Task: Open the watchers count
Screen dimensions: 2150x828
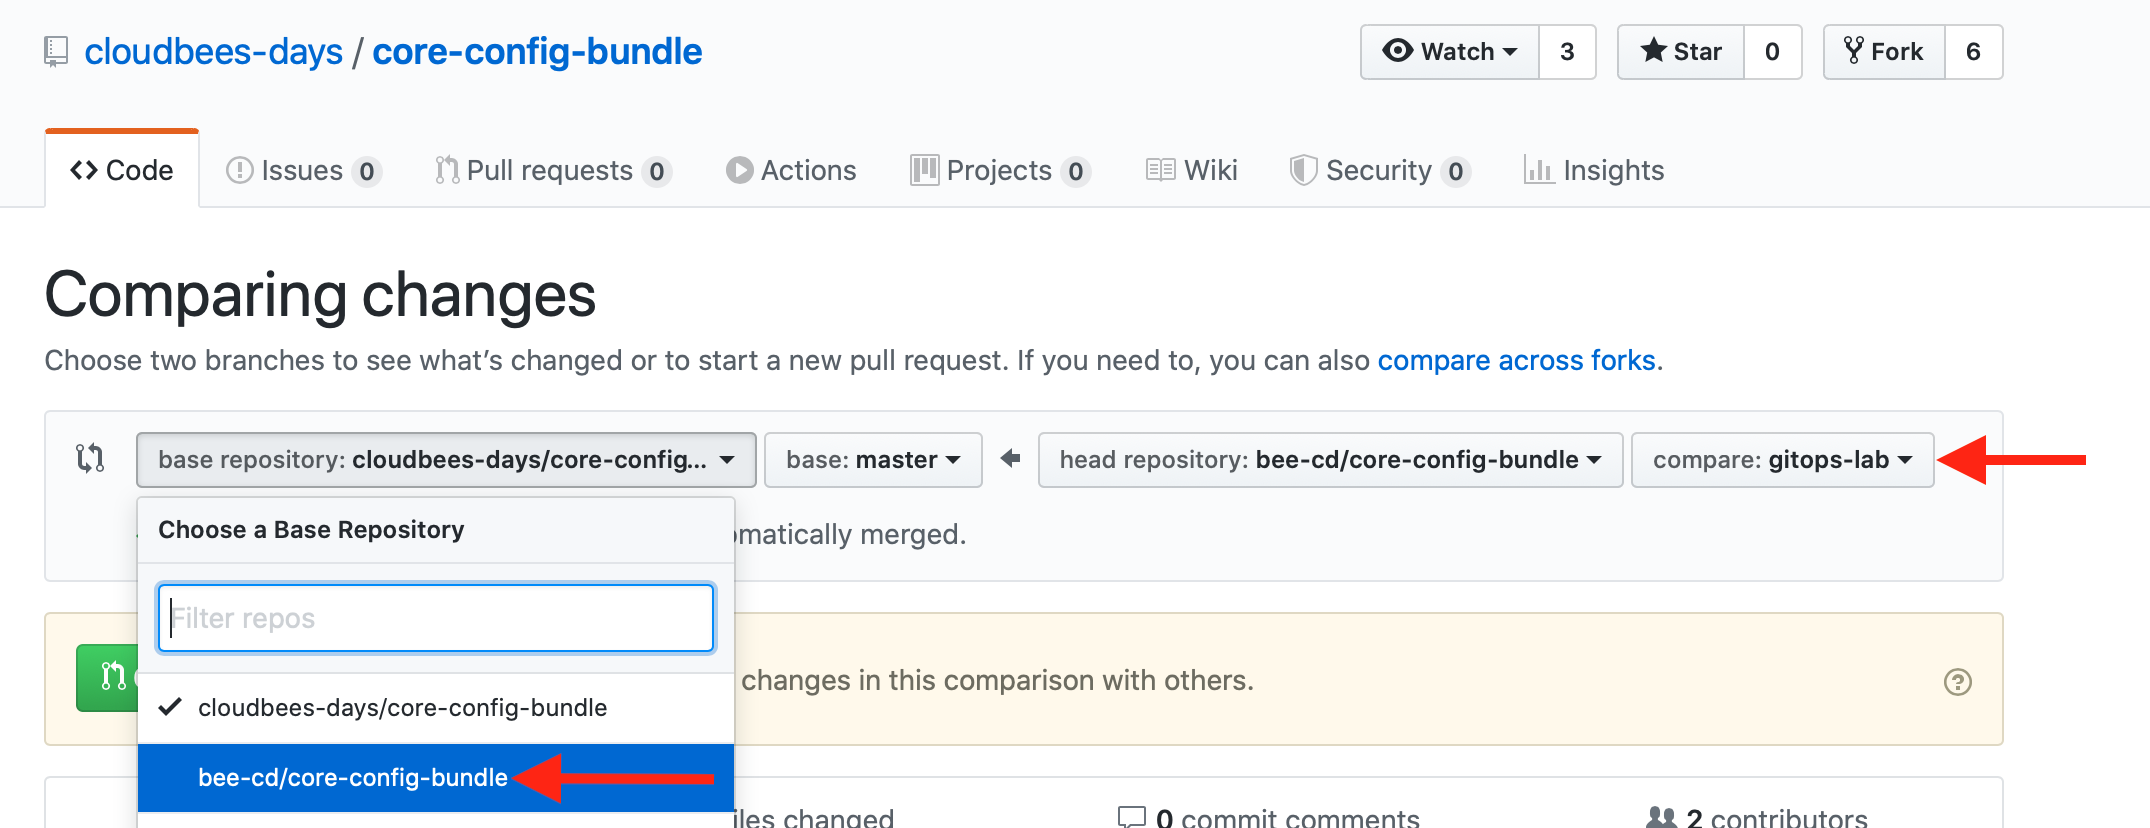Action: click(x=1567, y=52)
